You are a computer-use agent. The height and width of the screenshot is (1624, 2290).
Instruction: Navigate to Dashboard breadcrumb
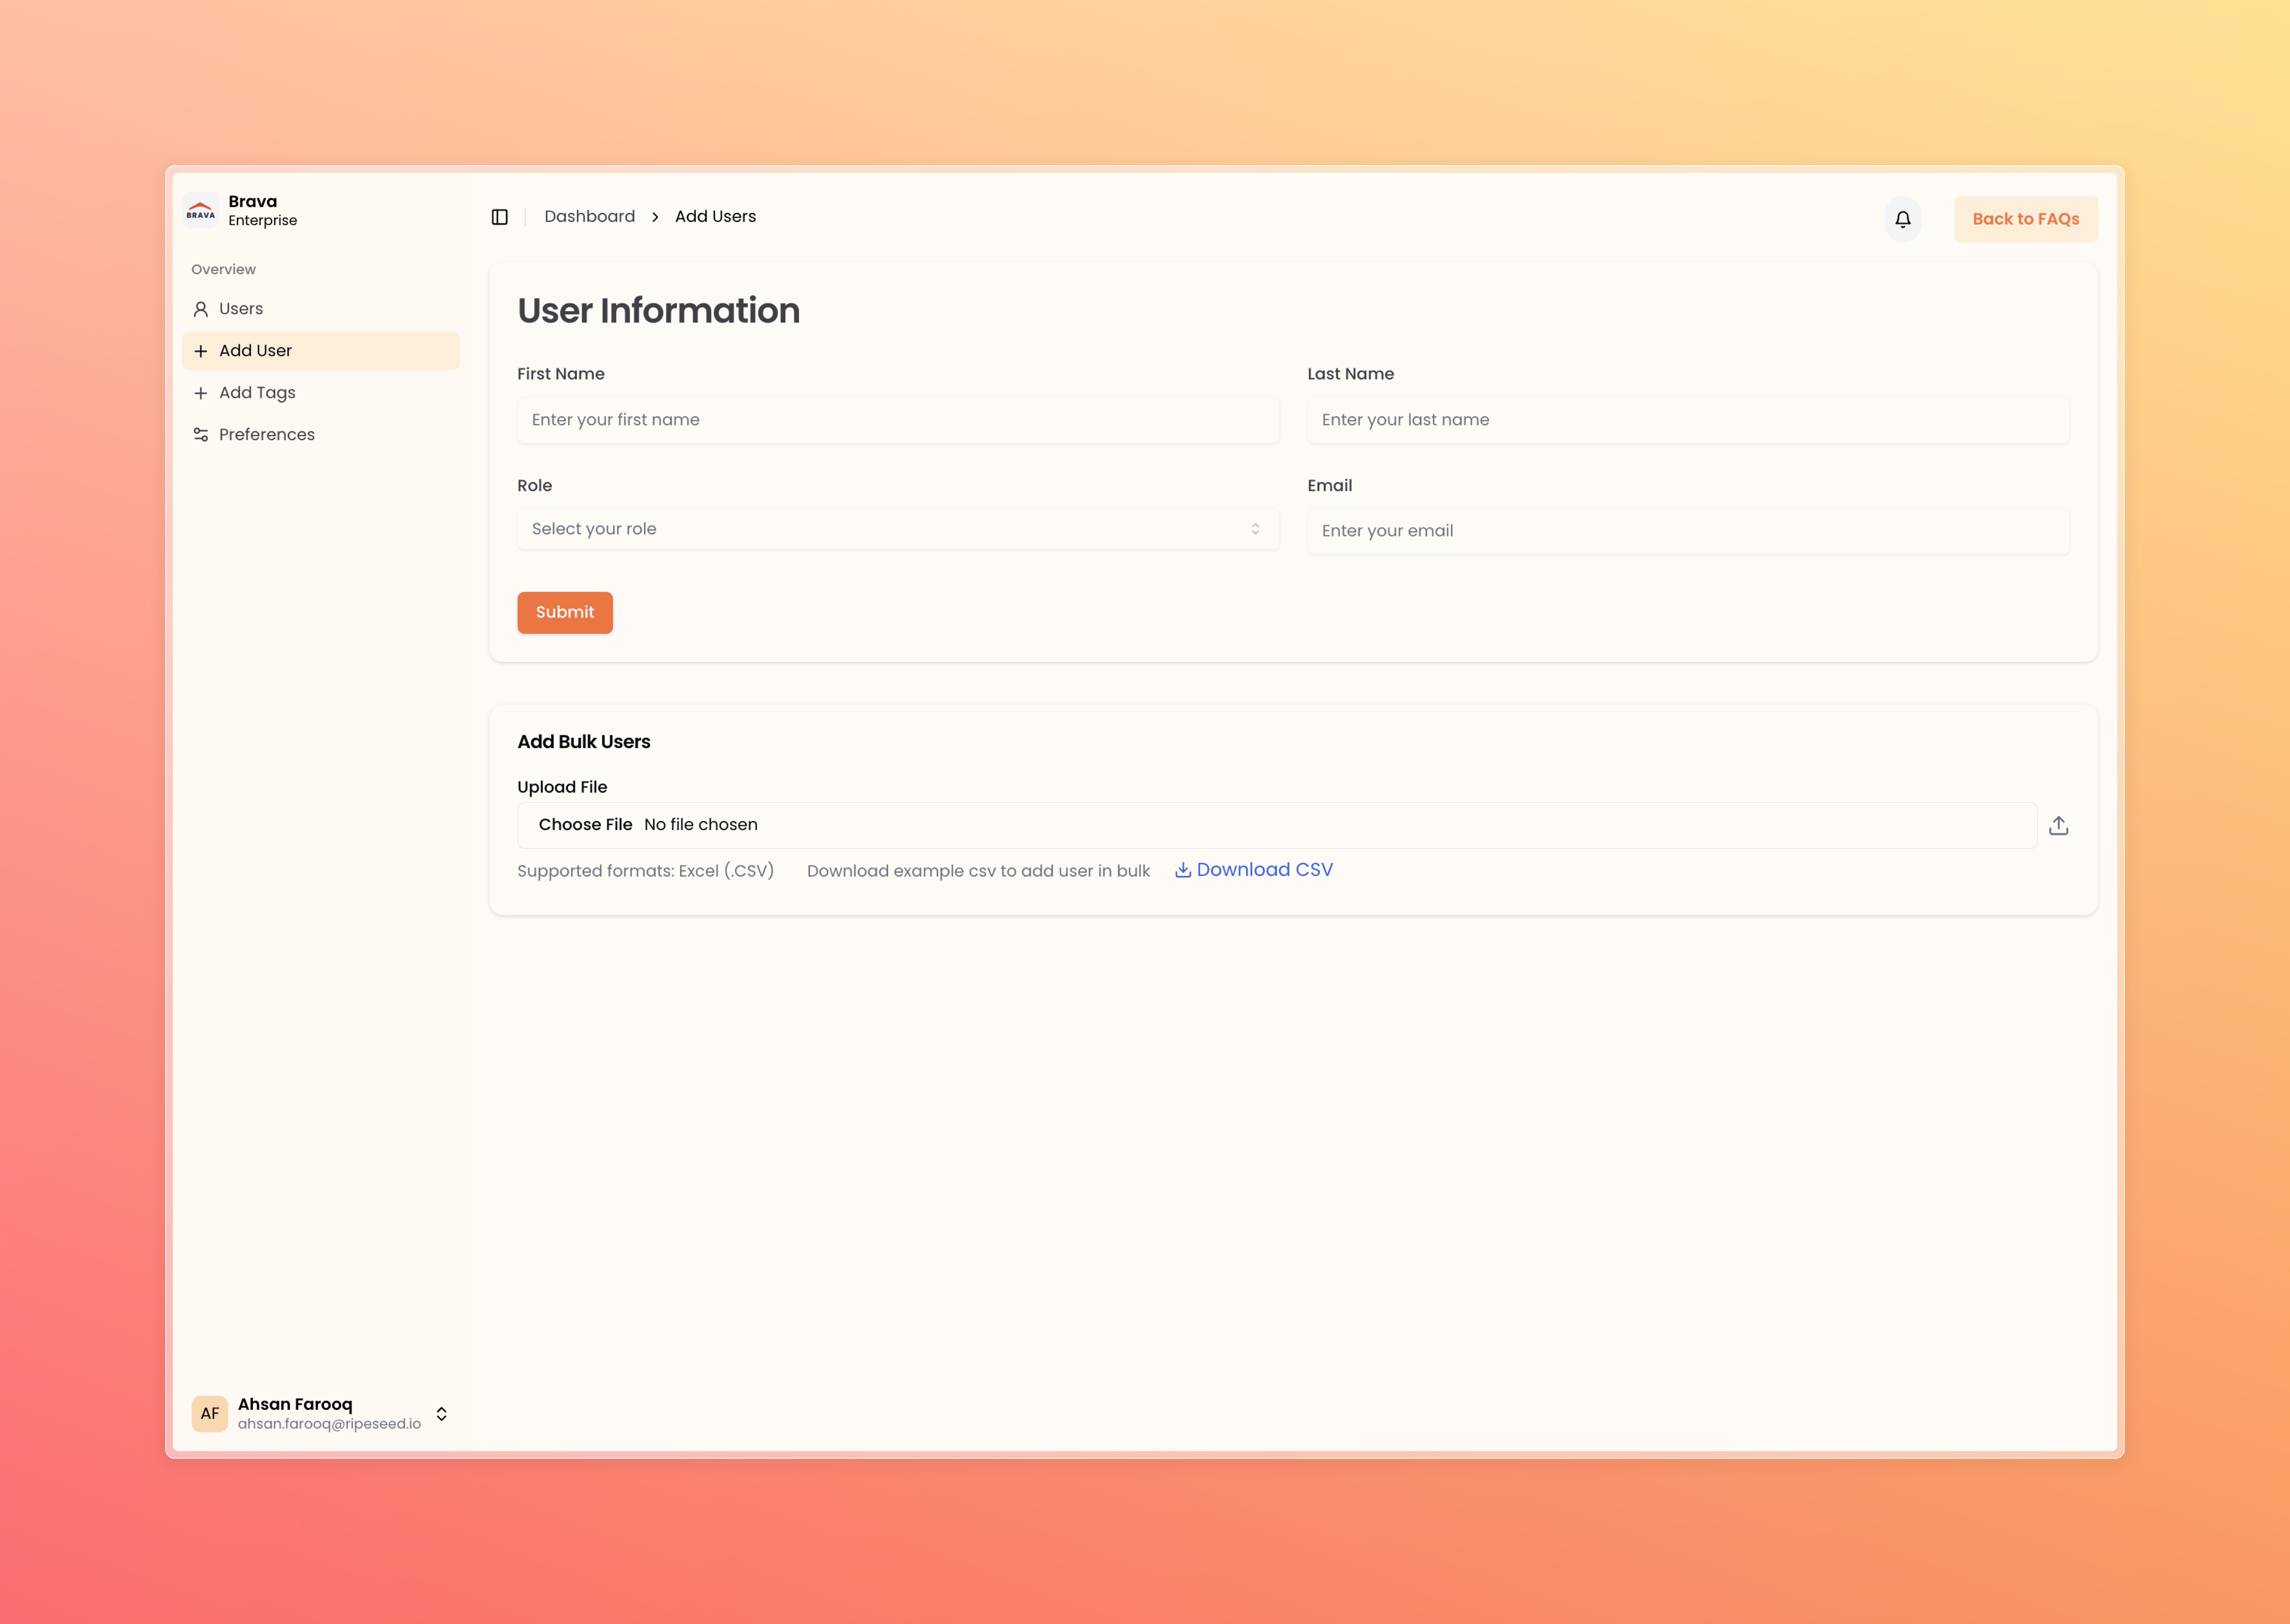(x=589, y=217)
